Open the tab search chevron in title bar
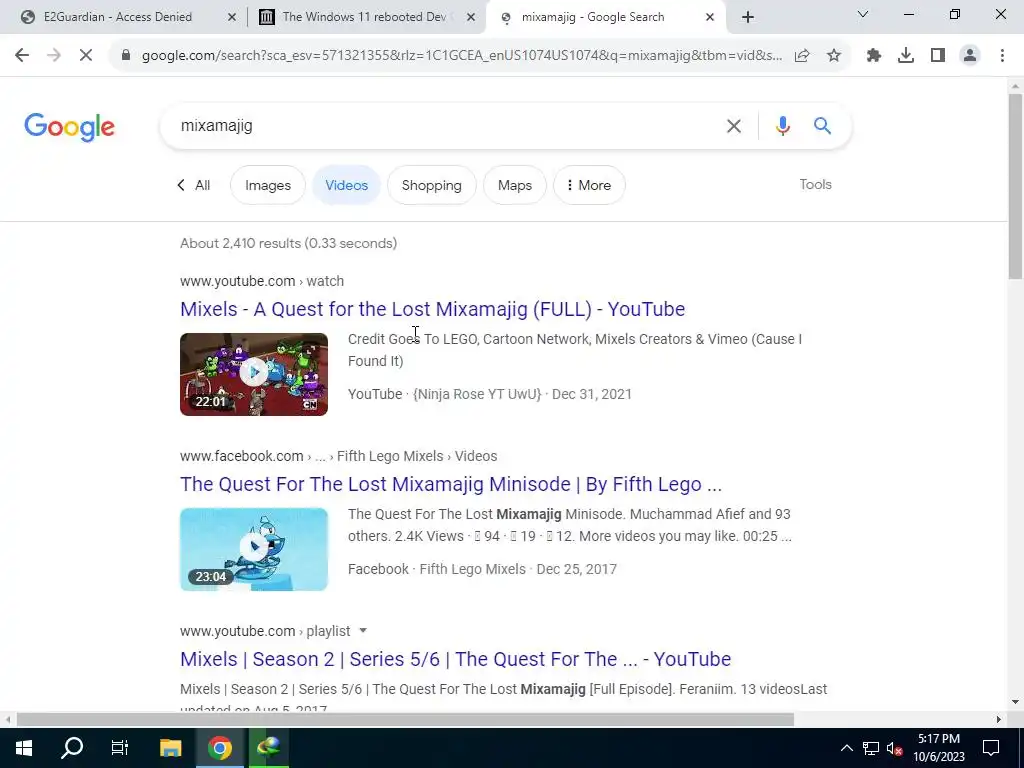The image size is (1024, 768). (x=863, y=14)
